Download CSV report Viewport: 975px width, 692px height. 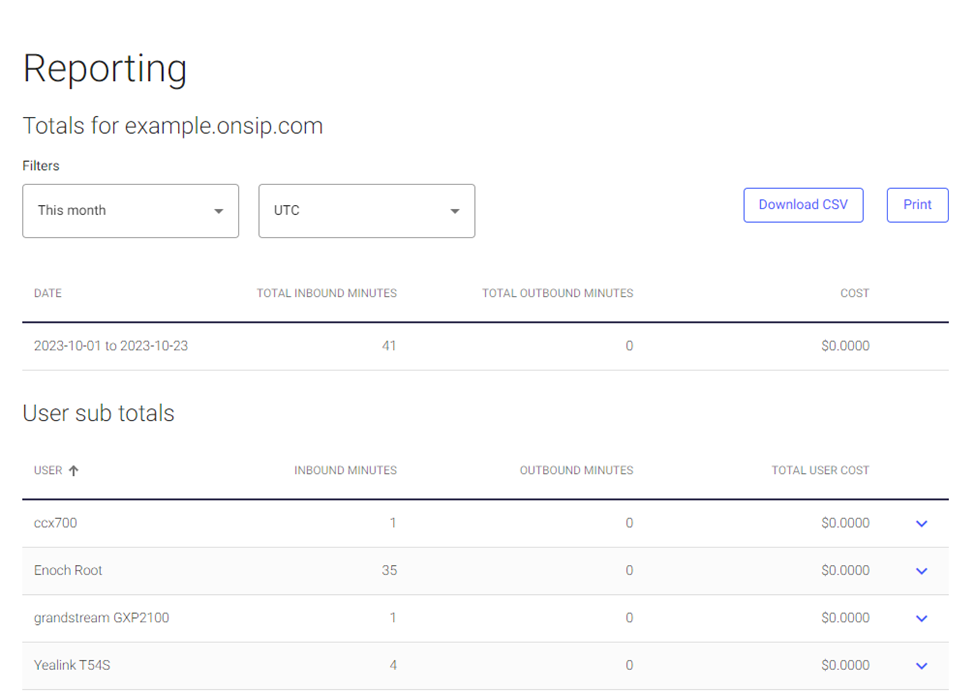pyautogui.click(x=803, y=205)
